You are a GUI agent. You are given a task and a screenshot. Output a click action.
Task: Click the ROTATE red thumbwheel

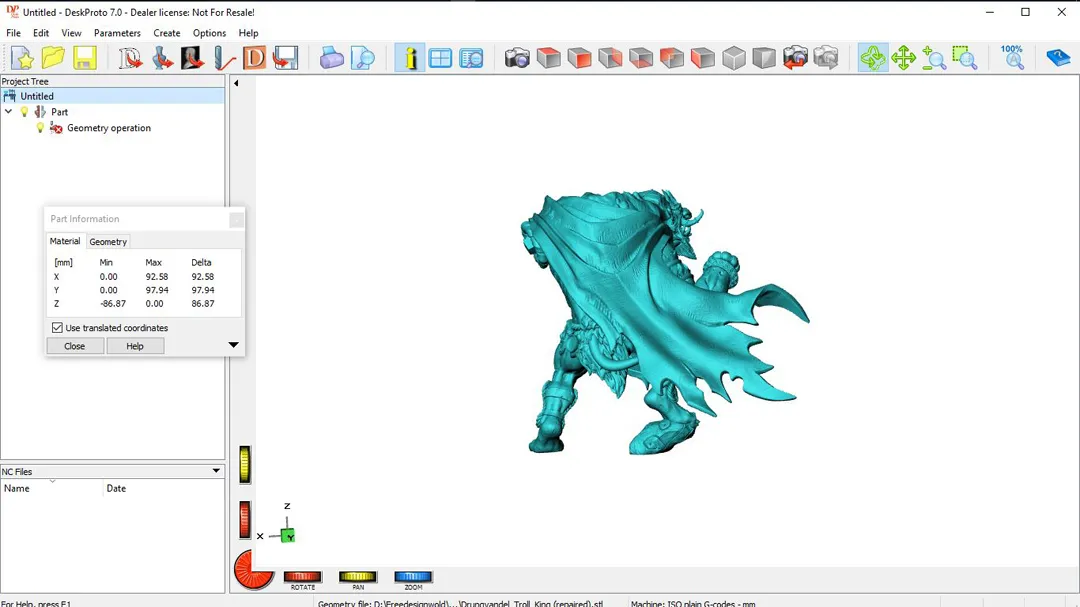[302, 577]
